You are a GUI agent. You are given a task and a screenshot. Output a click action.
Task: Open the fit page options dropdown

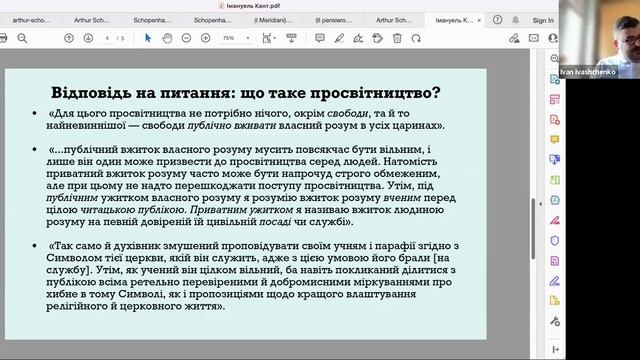[x=269, y=38]
